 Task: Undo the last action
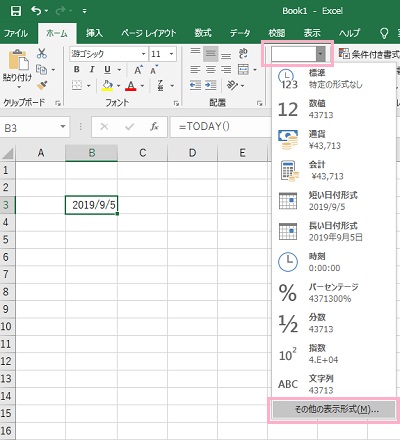click(x=36, y=11)
